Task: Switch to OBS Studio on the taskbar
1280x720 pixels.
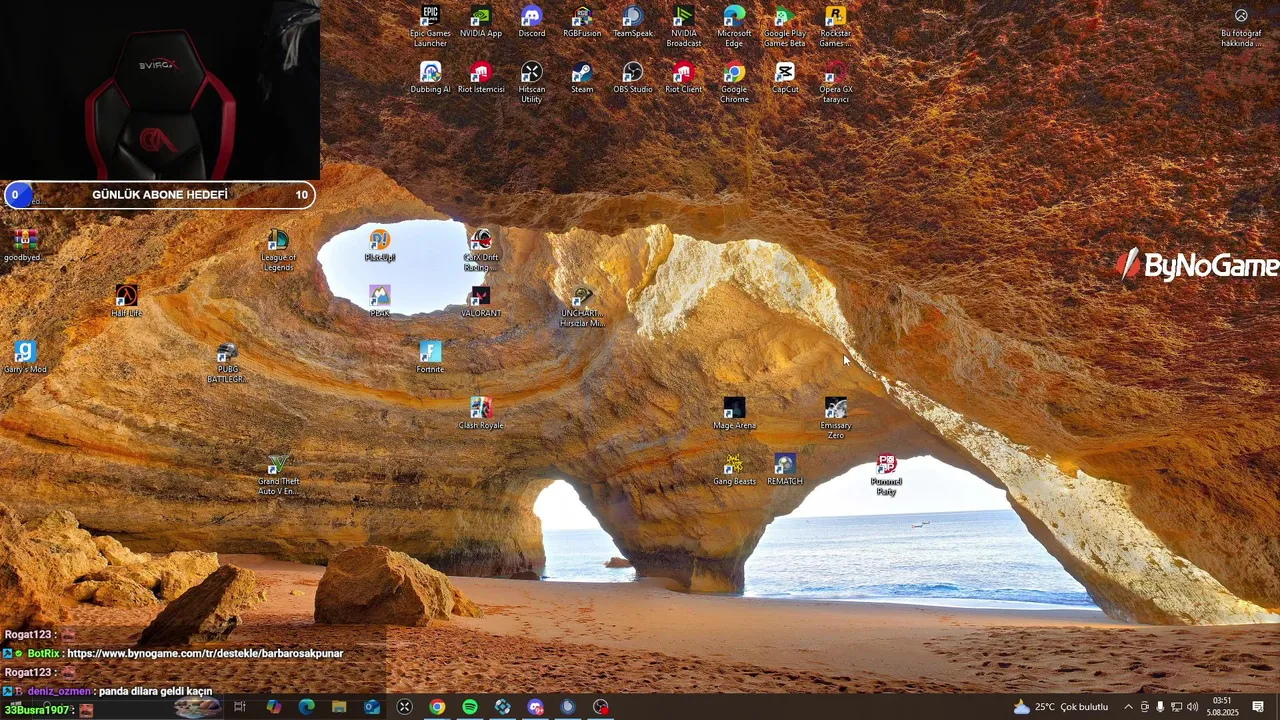Action: pyautogui.click(x=601, y=707)
